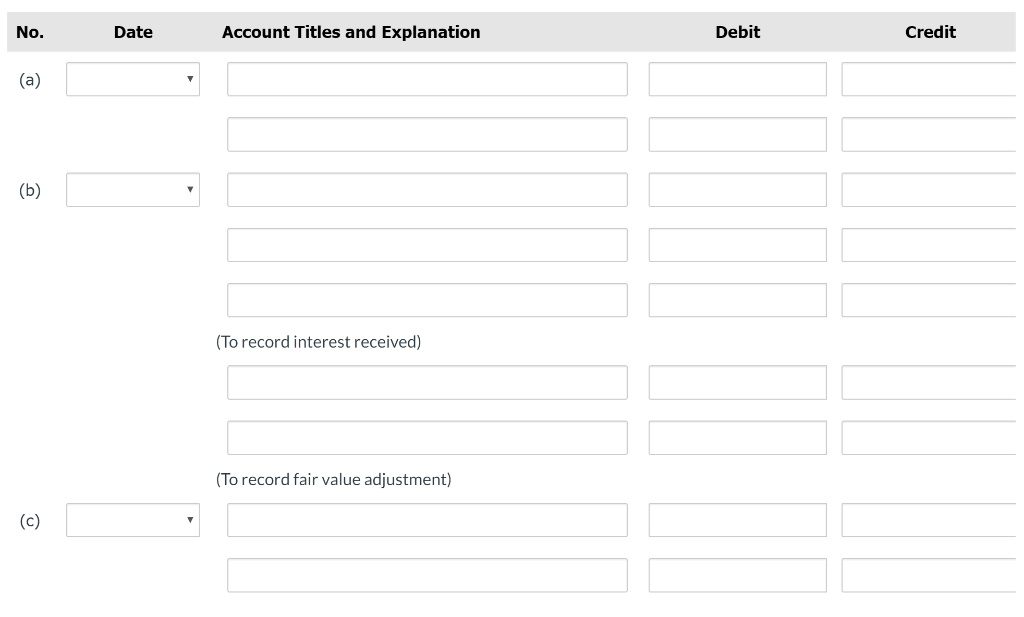Viewport: 1024px width, 617px height.
Task: Click first account title field of entry (a)
Action: point(427,80)
